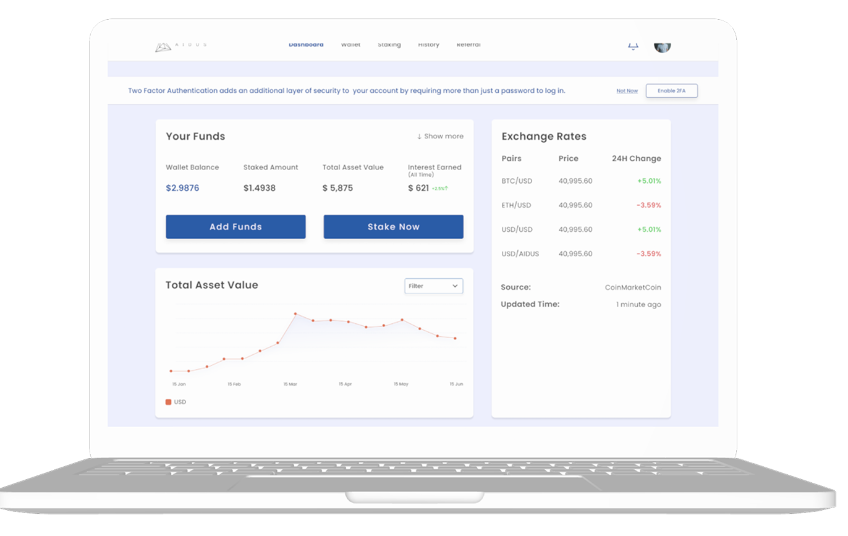
Task: Open the History tab
Action: 428,45
